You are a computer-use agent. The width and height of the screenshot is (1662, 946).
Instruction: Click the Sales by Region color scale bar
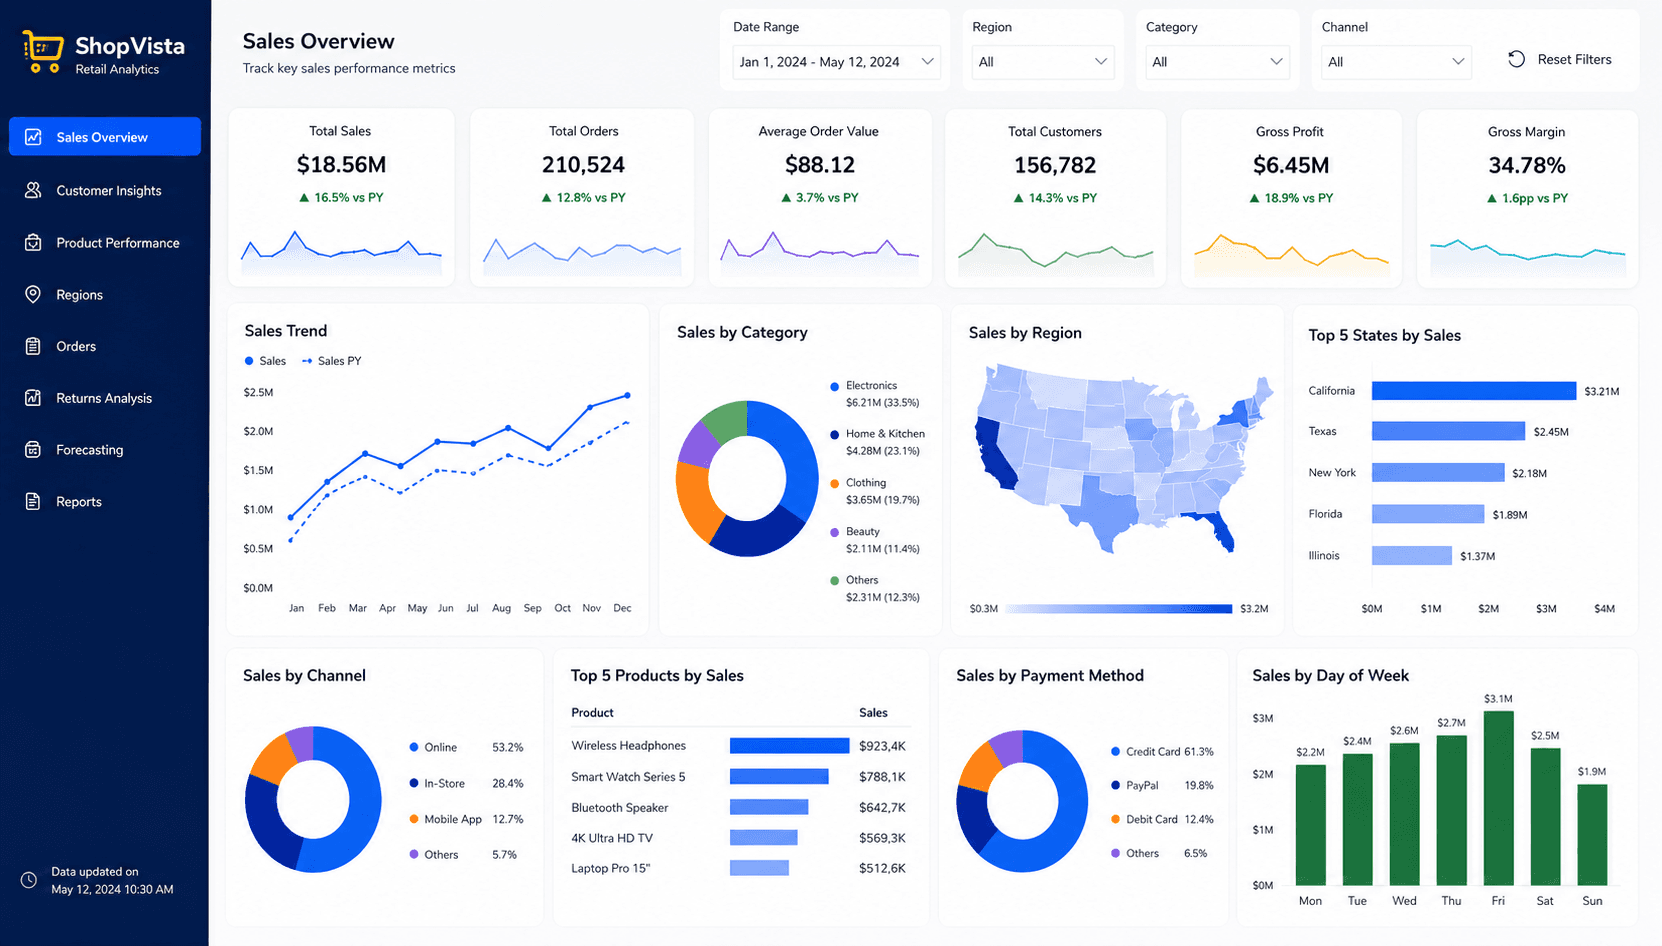tap(1119, 608)
